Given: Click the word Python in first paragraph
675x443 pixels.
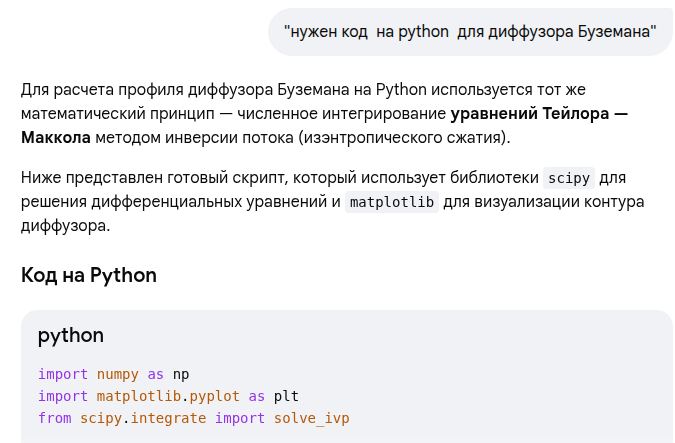Looking at the screenshot, I should [x=401, y=90].
